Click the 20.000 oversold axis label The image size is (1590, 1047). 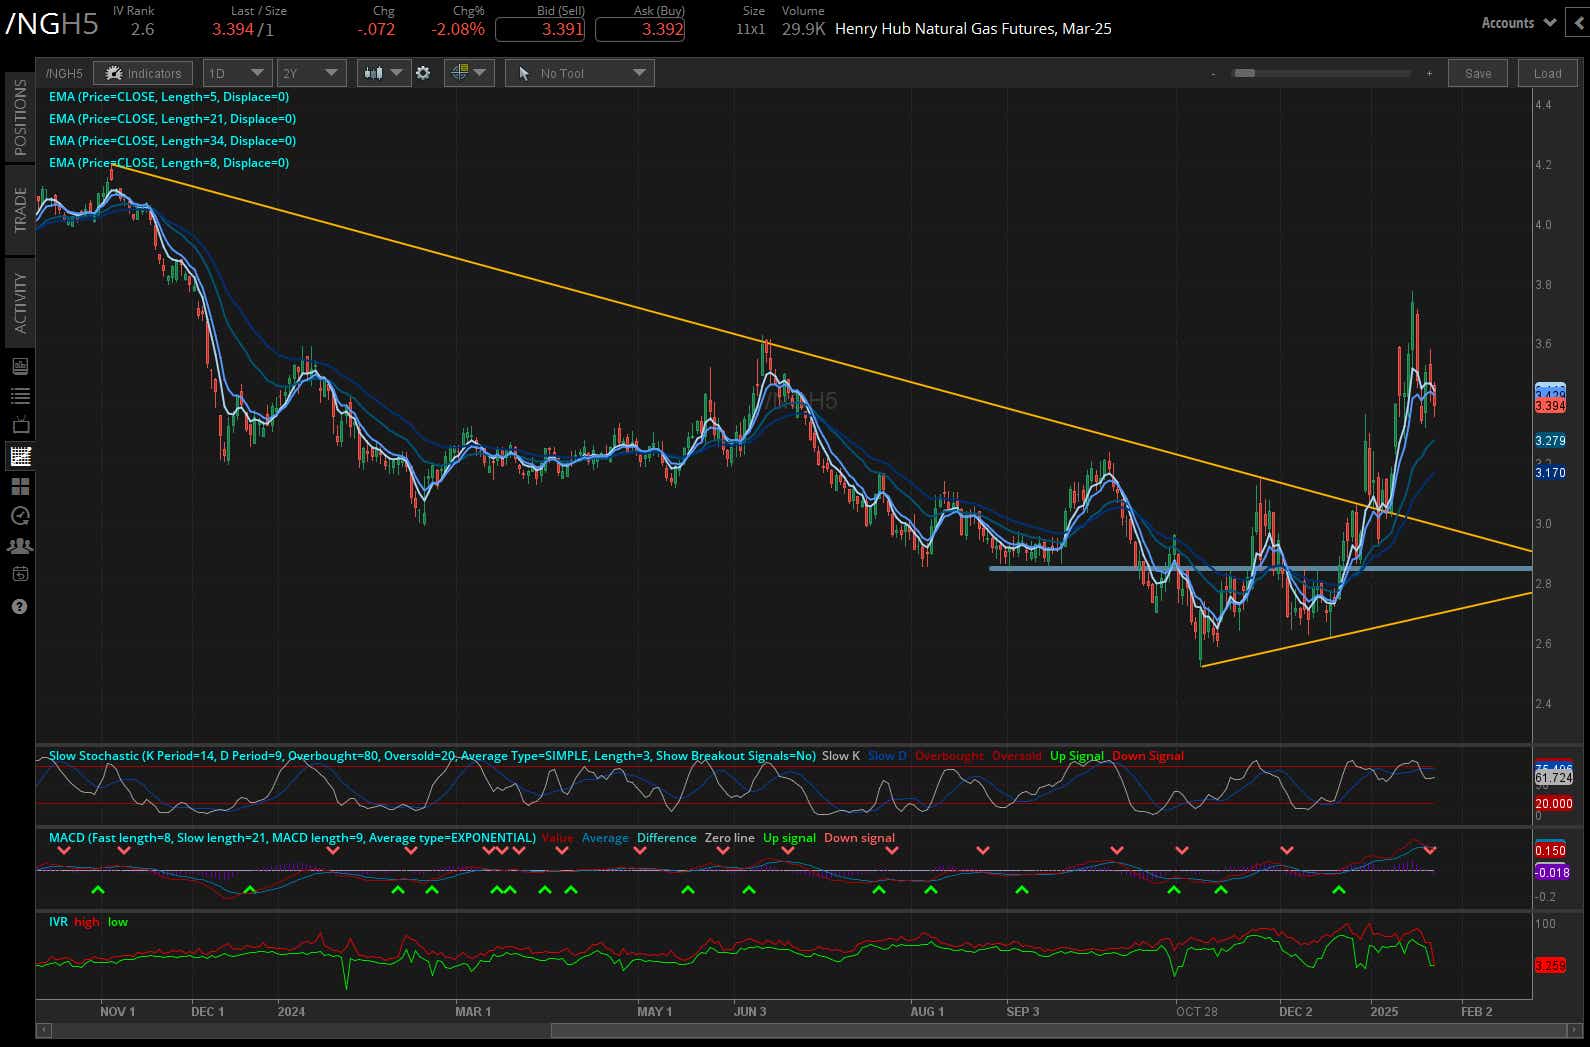click(1553, 804)
